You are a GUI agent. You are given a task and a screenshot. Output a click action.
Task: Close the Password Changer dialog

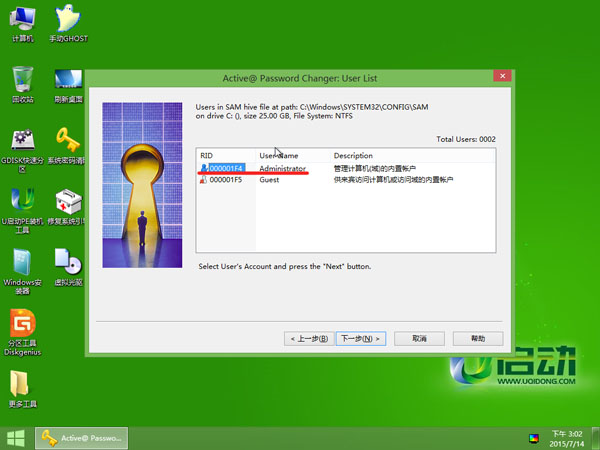502,76
